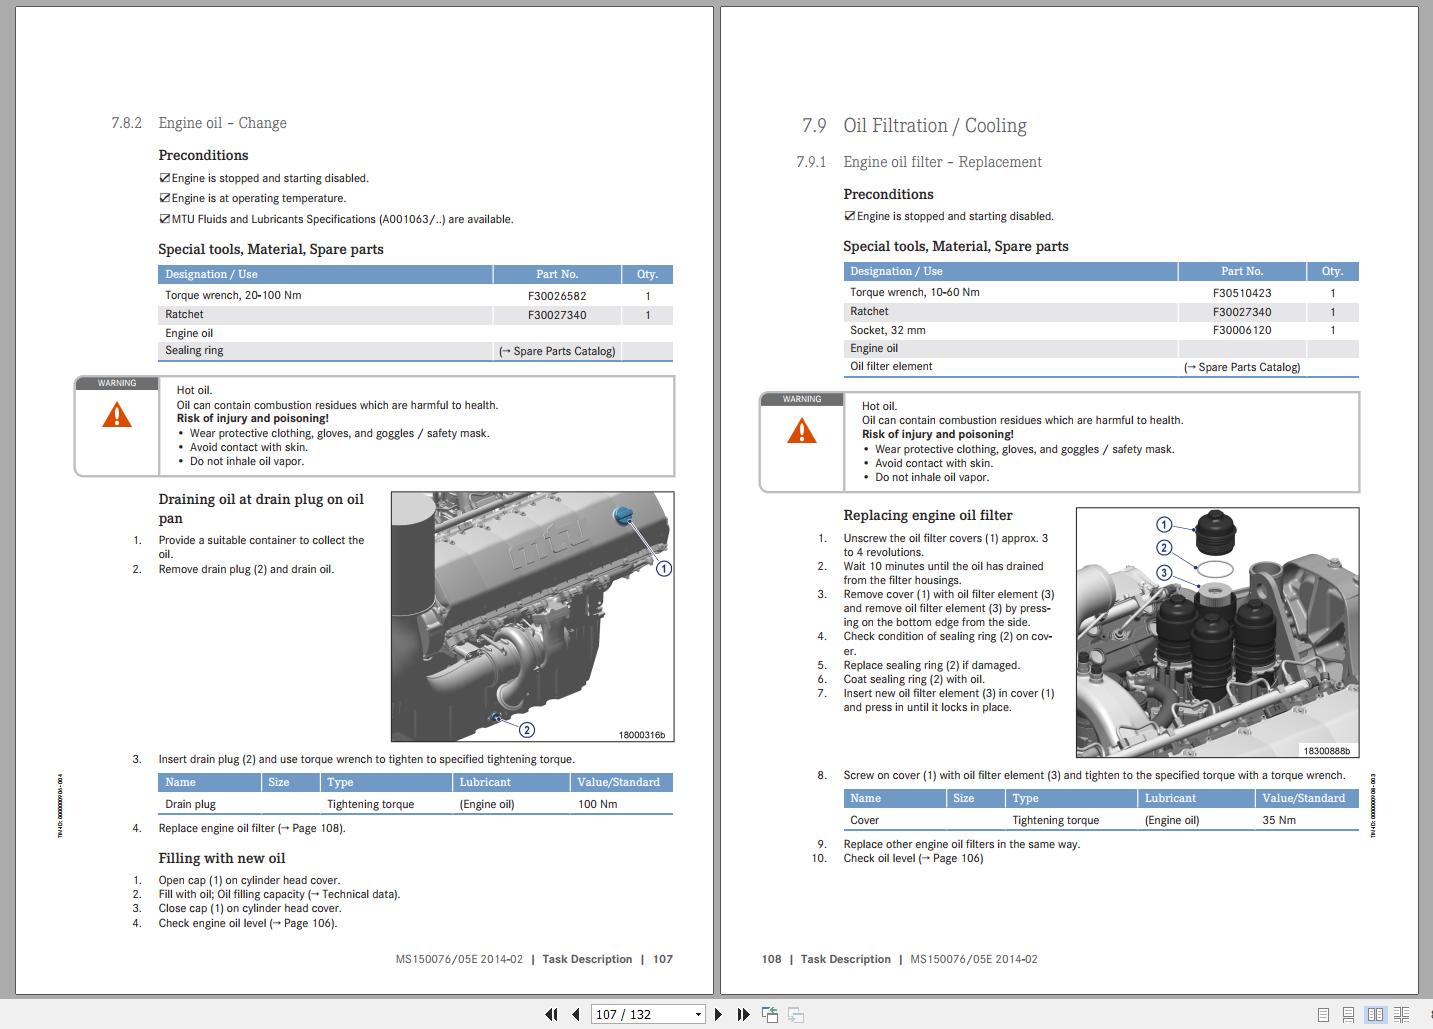This screenshot has width=1433, height=1029.
Task: Switch to single page view
Action: (x=1323, y=1014)
